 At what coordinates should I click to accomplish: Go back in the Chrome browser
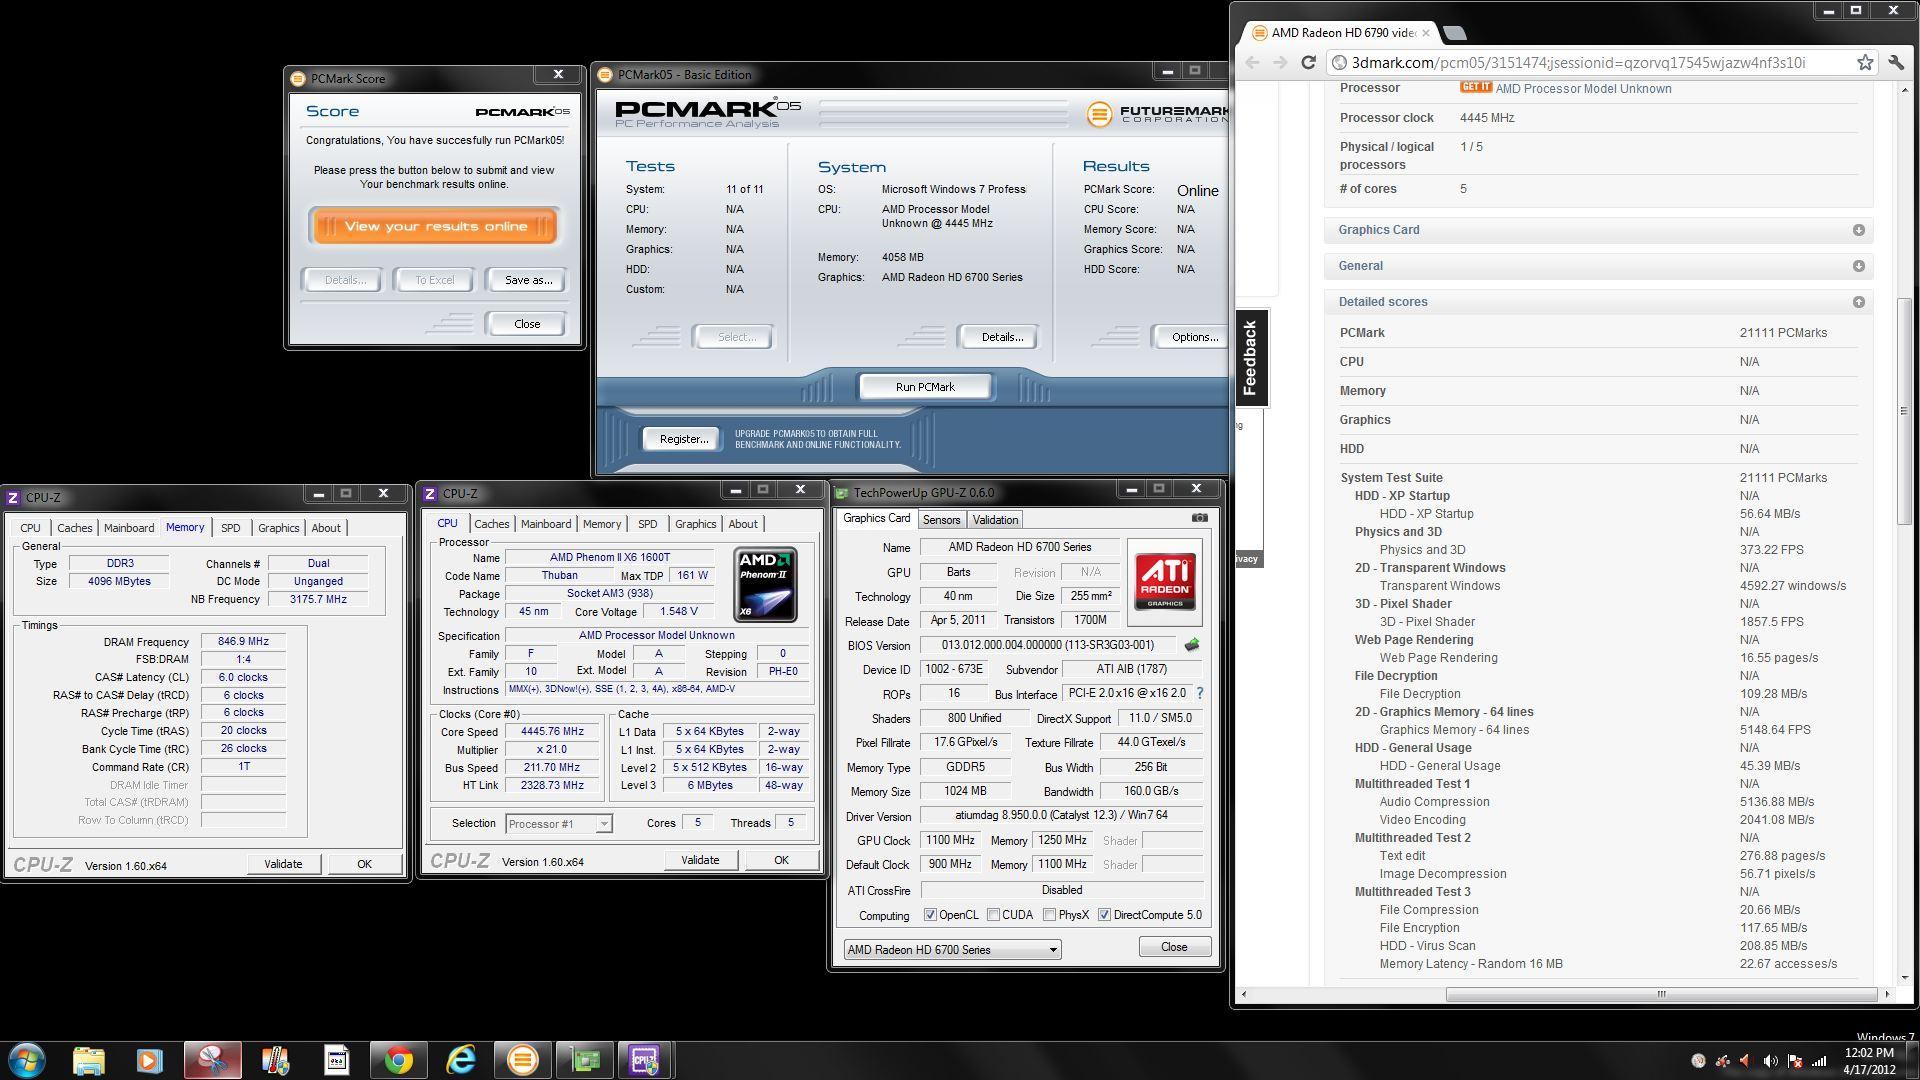[x=1253, y=62]
